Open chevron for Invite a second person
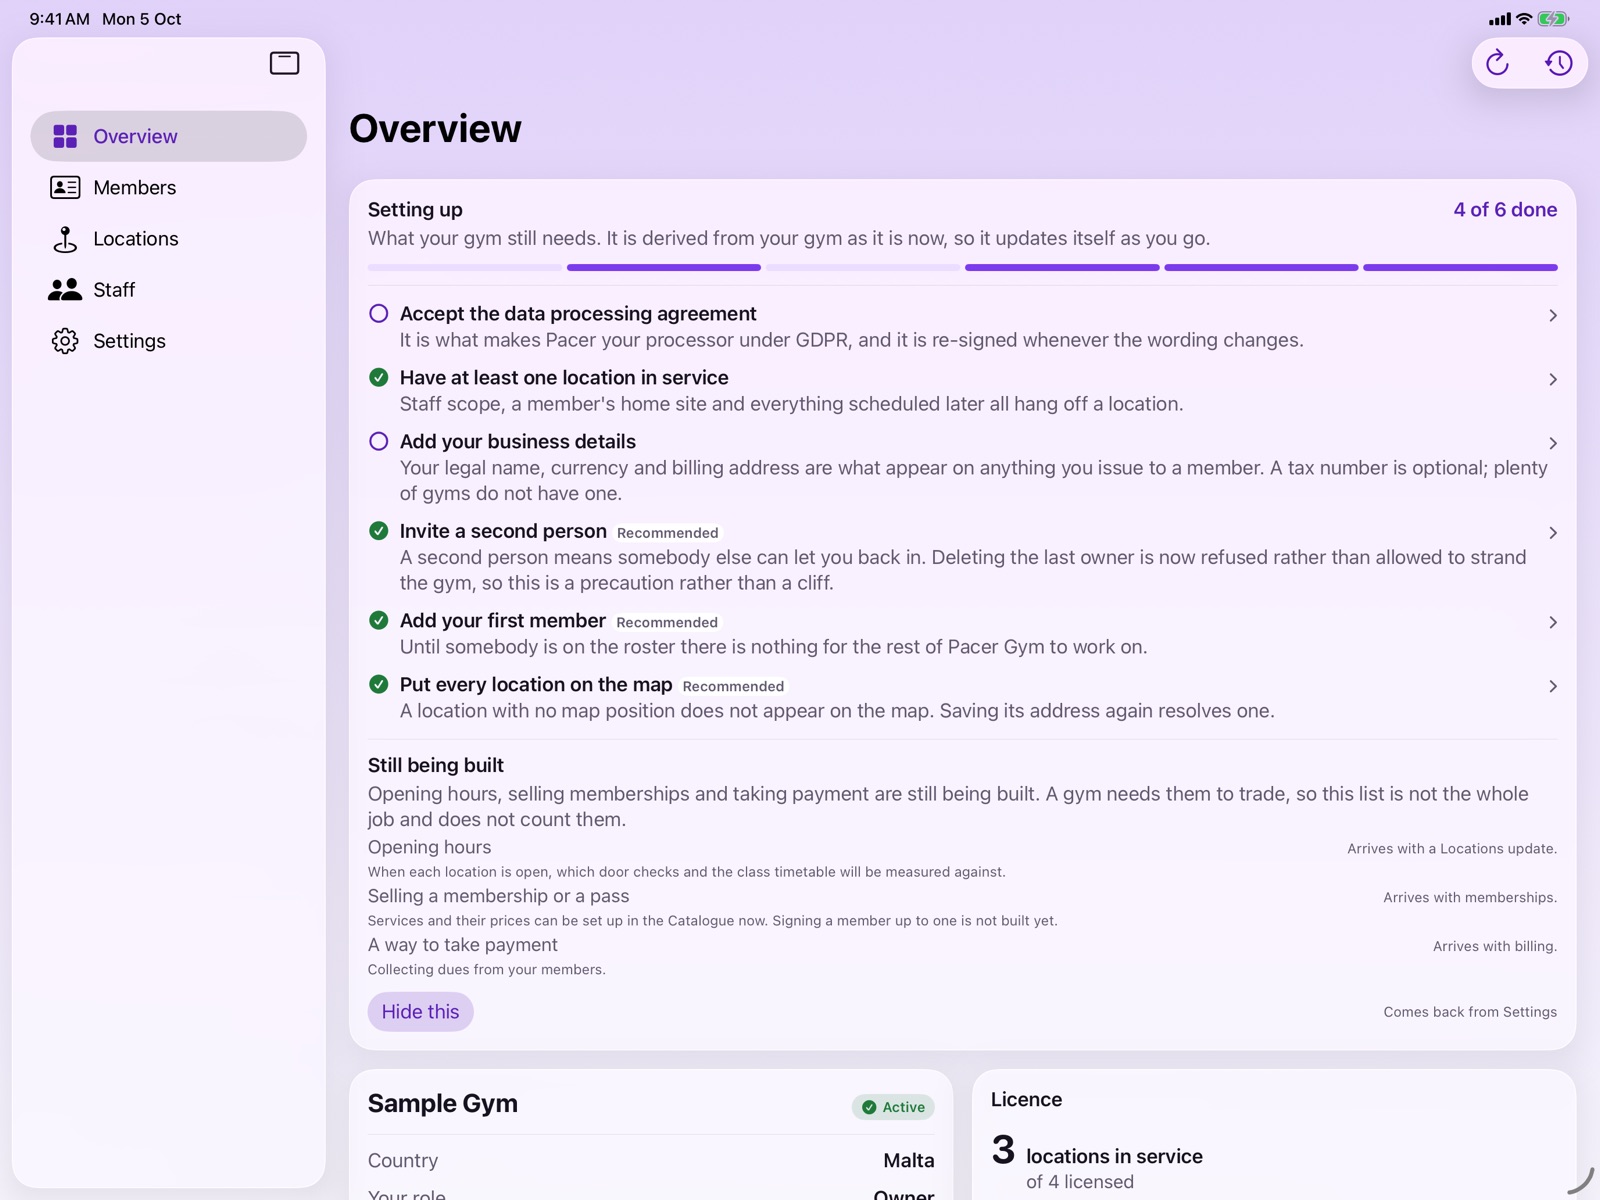 coord(1552,533)
